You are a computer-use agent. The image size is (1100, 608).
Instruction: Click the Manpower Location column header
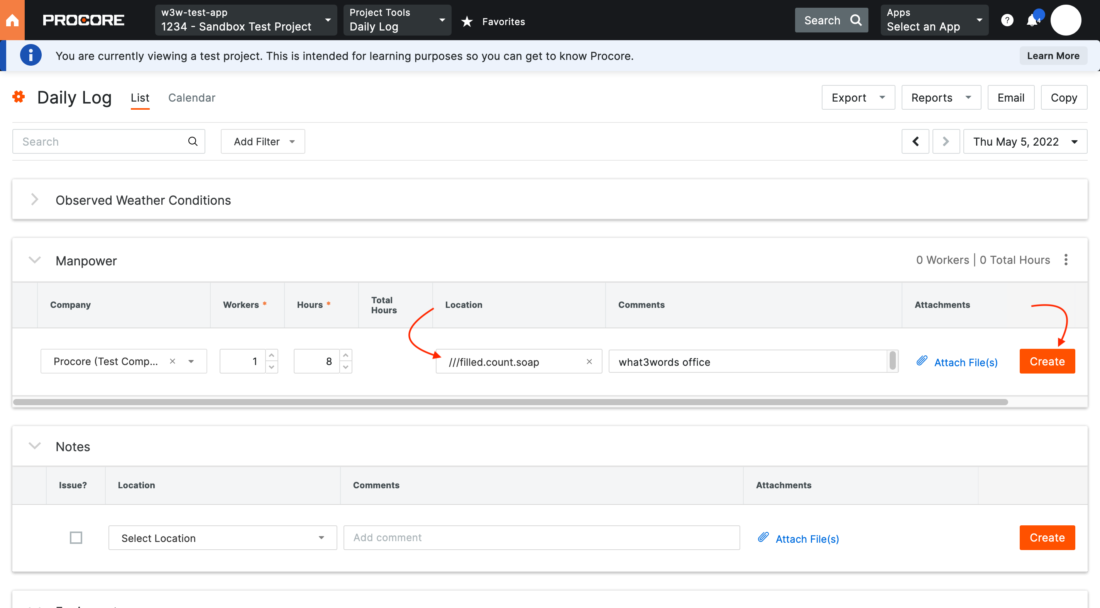(x=464, y=305)
